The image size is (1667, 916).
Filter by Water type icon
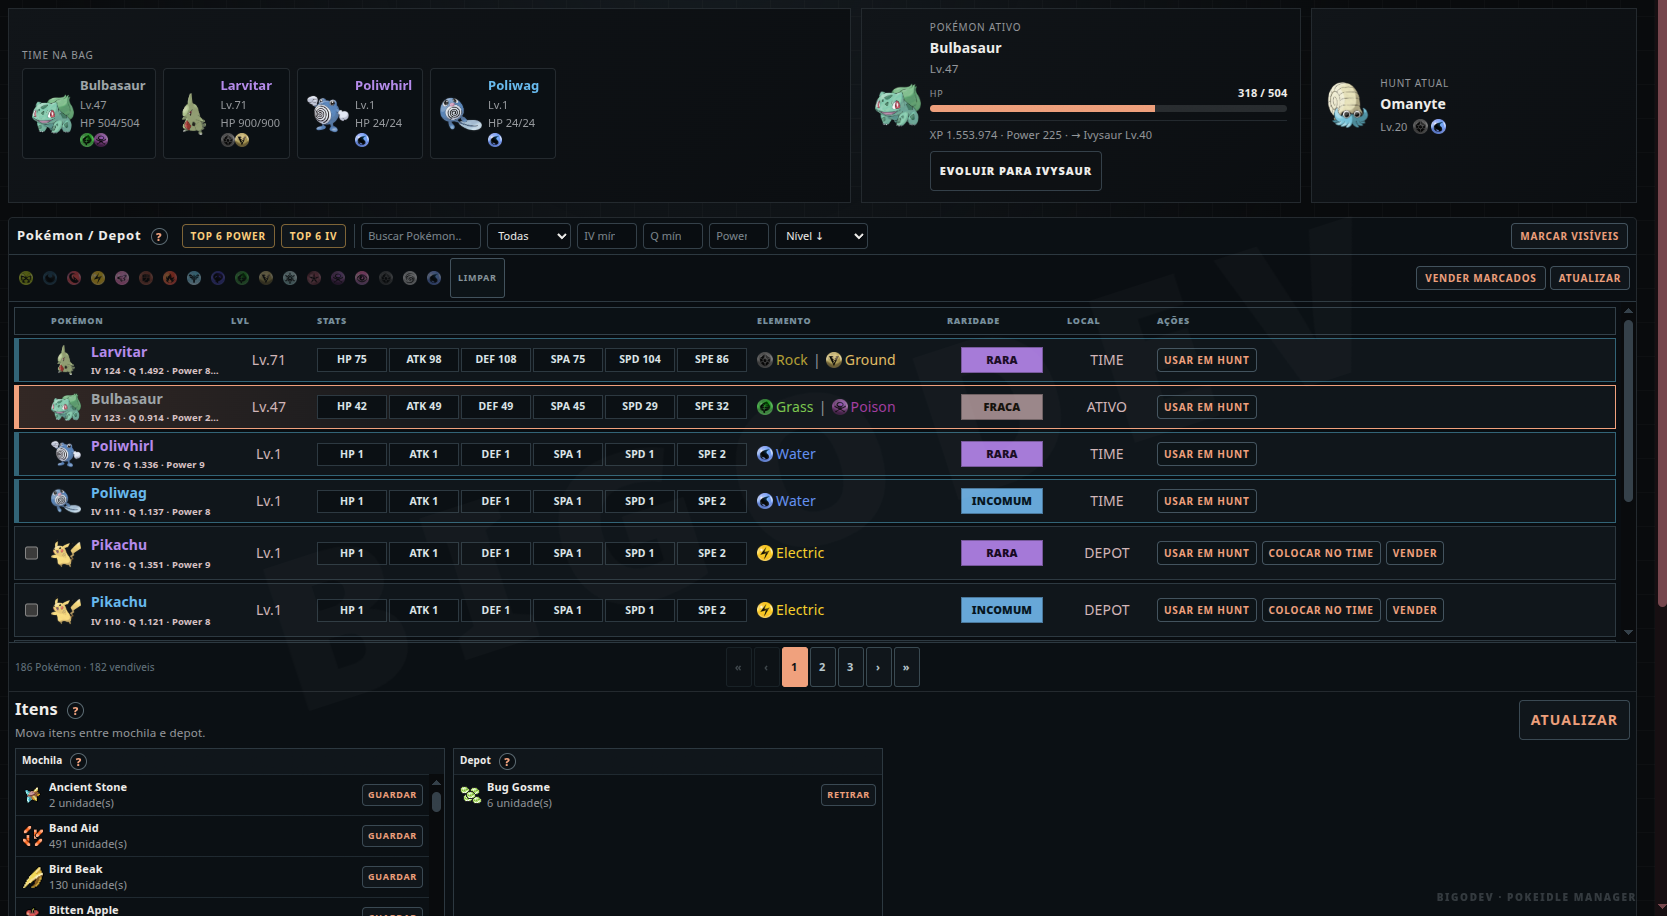tap(434, 278)
